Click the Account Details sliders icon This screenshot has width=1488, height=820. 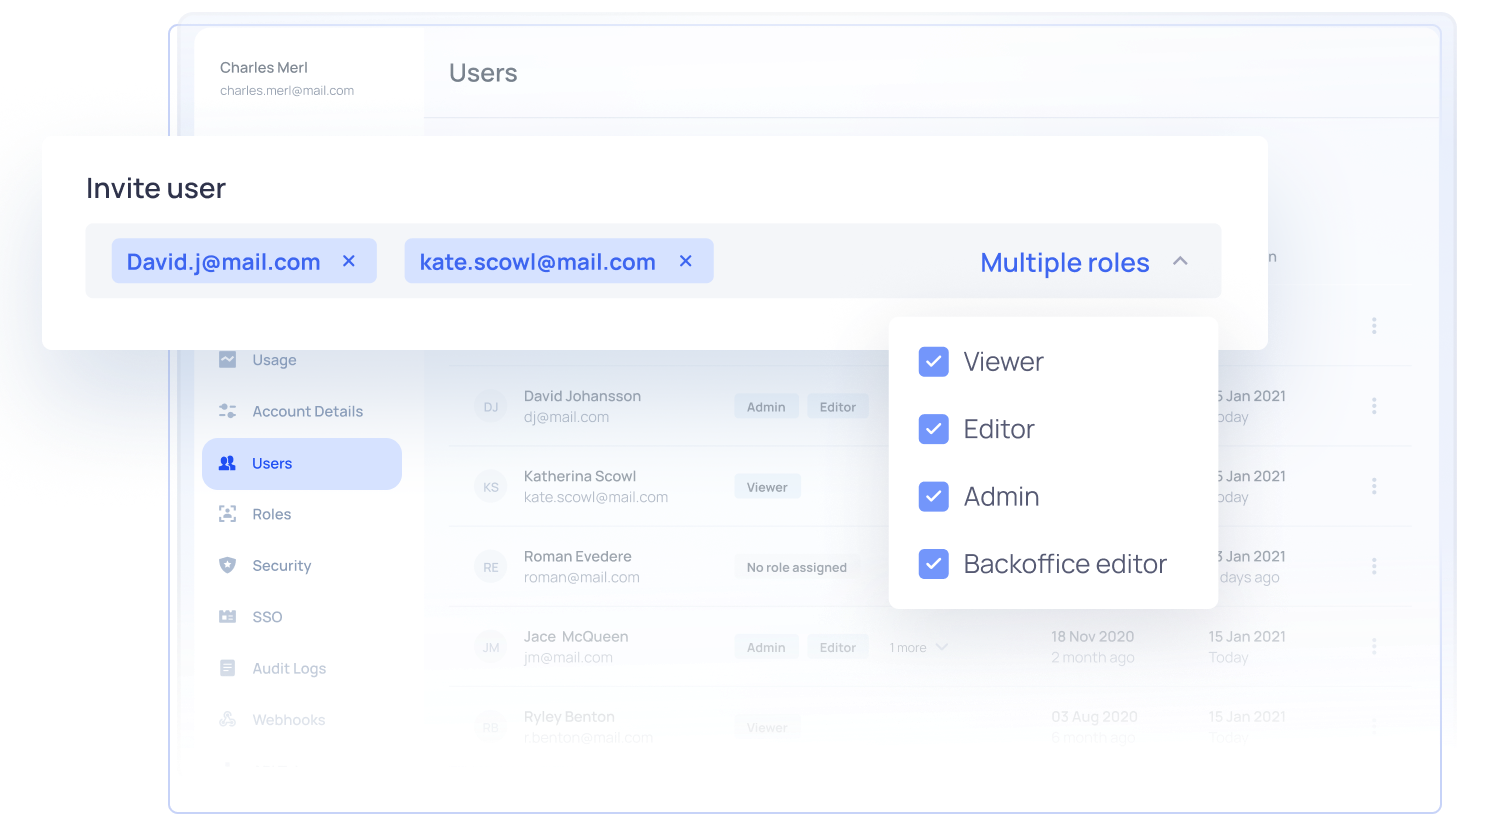(228, 411)
